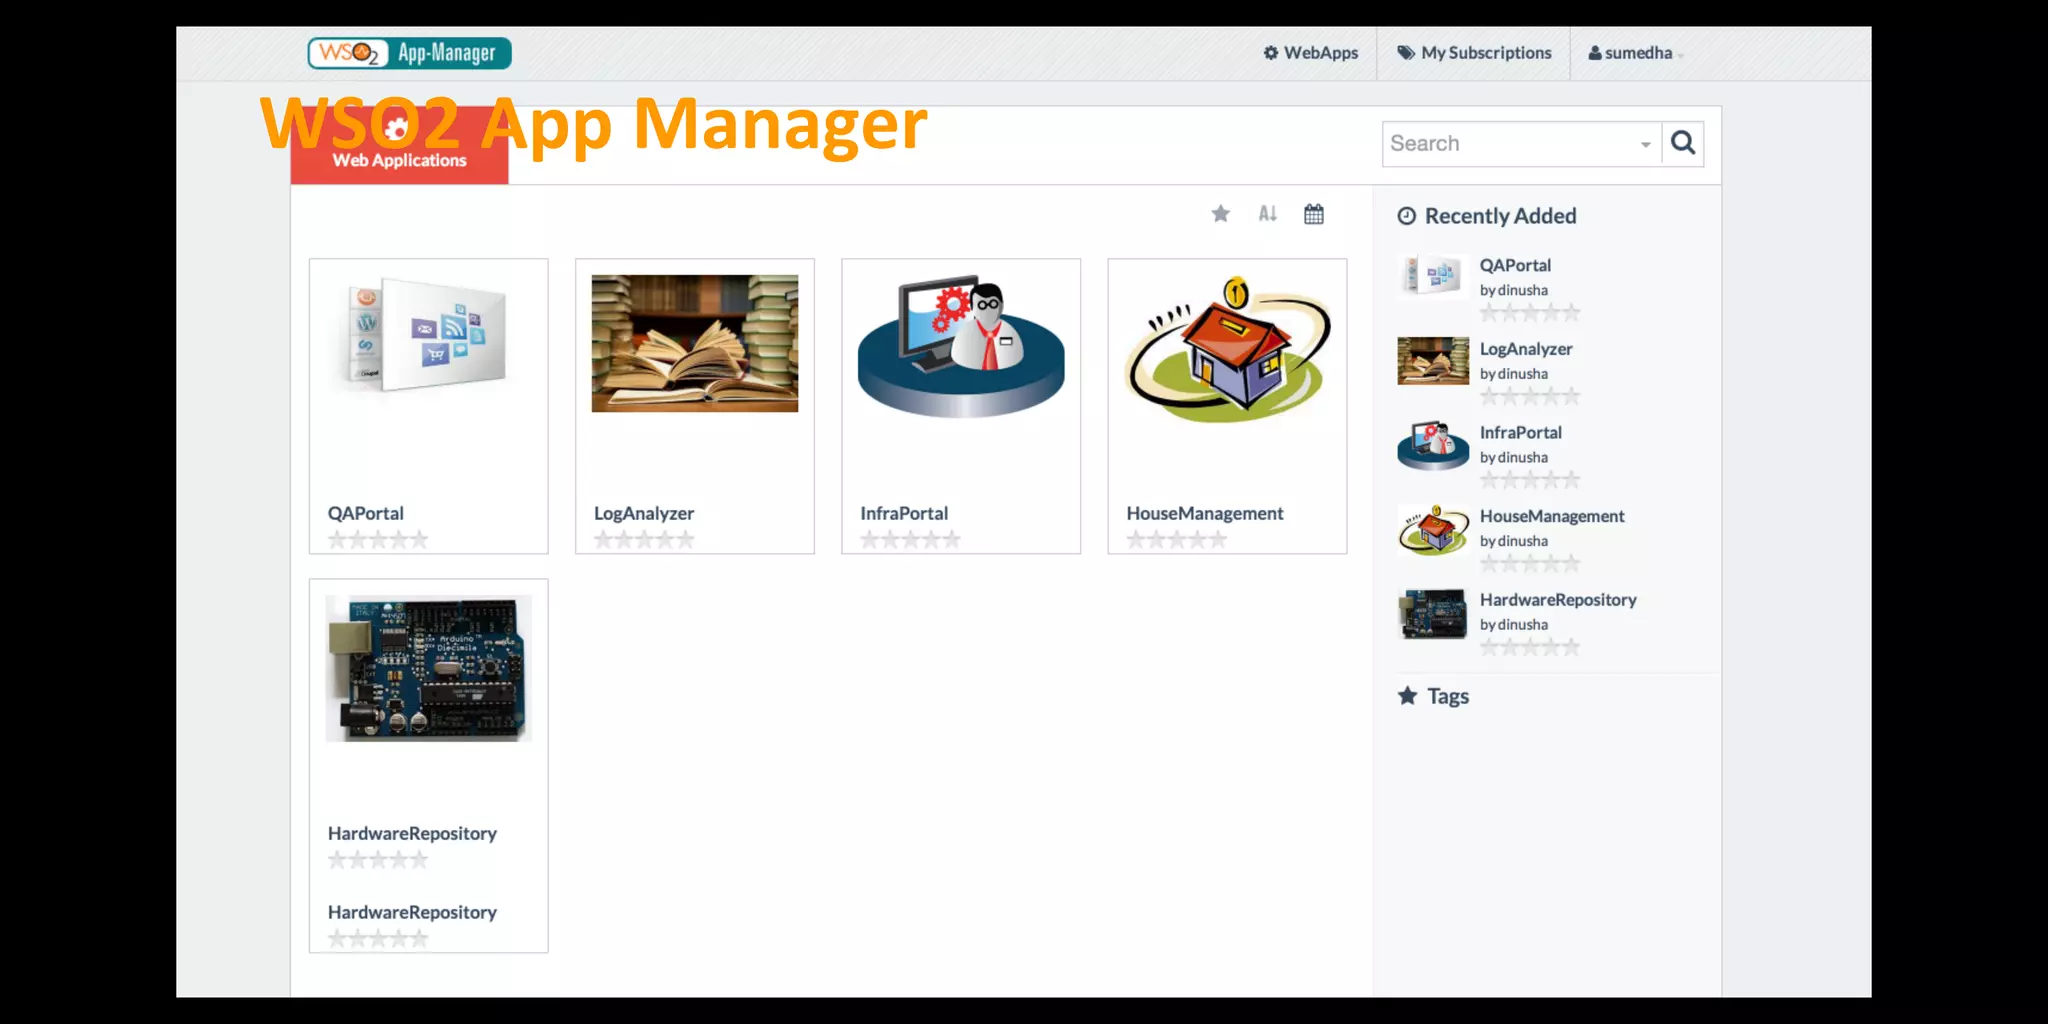Viewport: 2048px width, 1024px height.
Task: Open the InfraPortal app image
Action: [x=961, y=346]
